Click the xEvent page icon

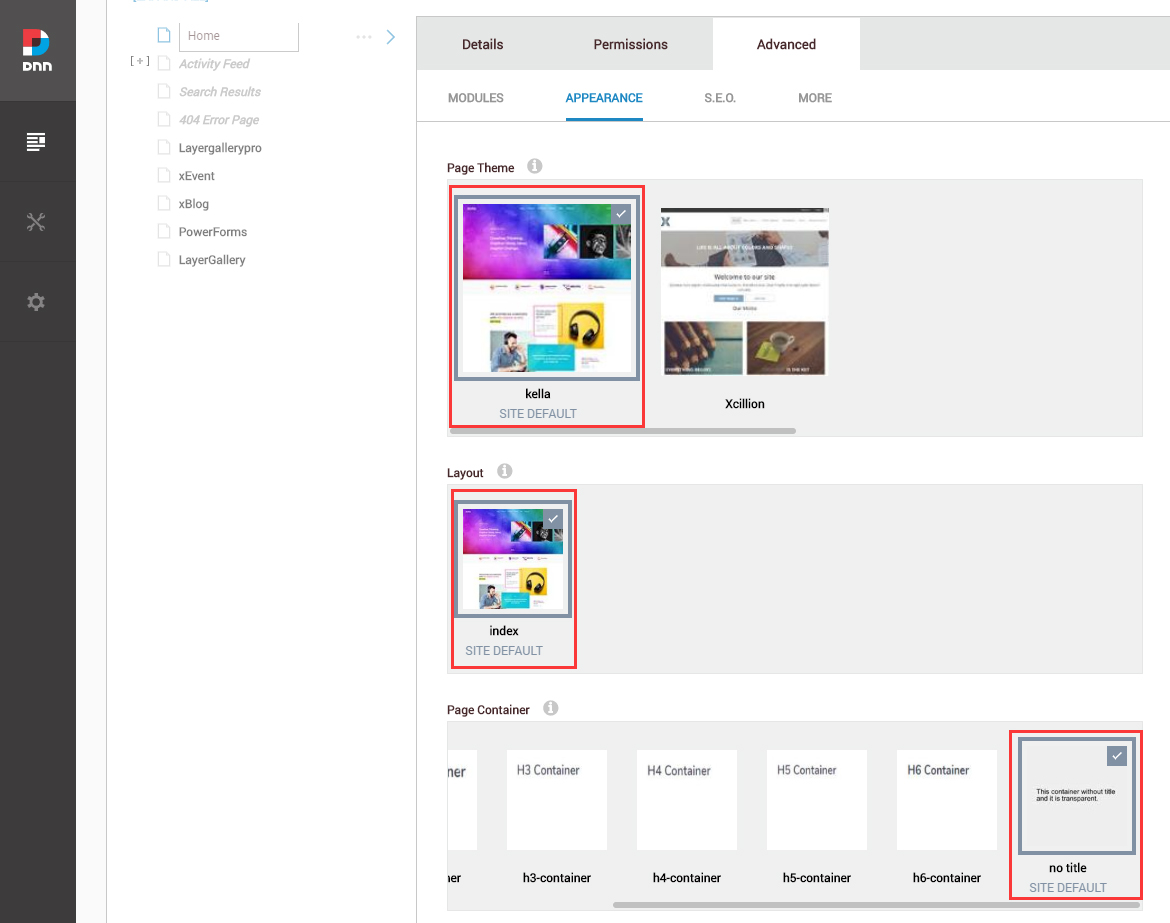(164, 175)
